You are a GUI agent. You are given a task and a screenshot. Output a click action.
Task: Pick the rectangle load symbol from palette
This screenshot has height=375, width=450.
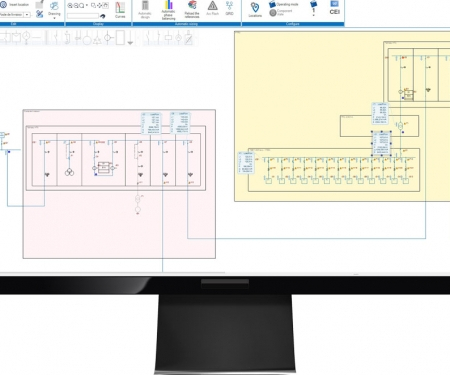[120, 38]
